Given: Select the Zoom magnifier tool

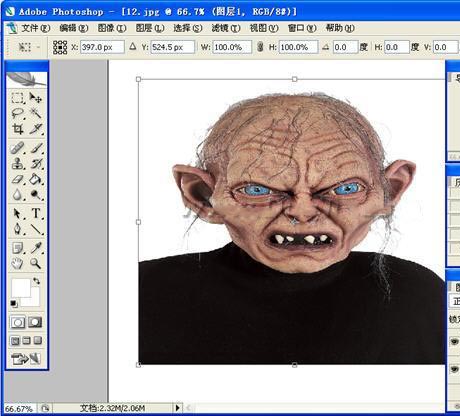Looking at the screenshot, I should pos(35,263).
